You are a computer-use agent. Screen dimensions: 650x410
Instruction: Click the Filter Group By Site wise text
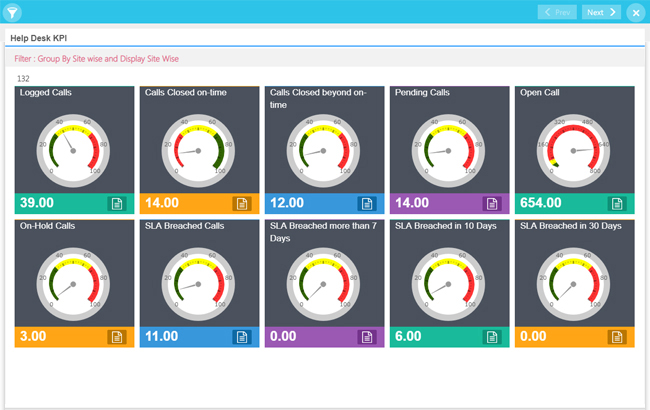point(95,59)
